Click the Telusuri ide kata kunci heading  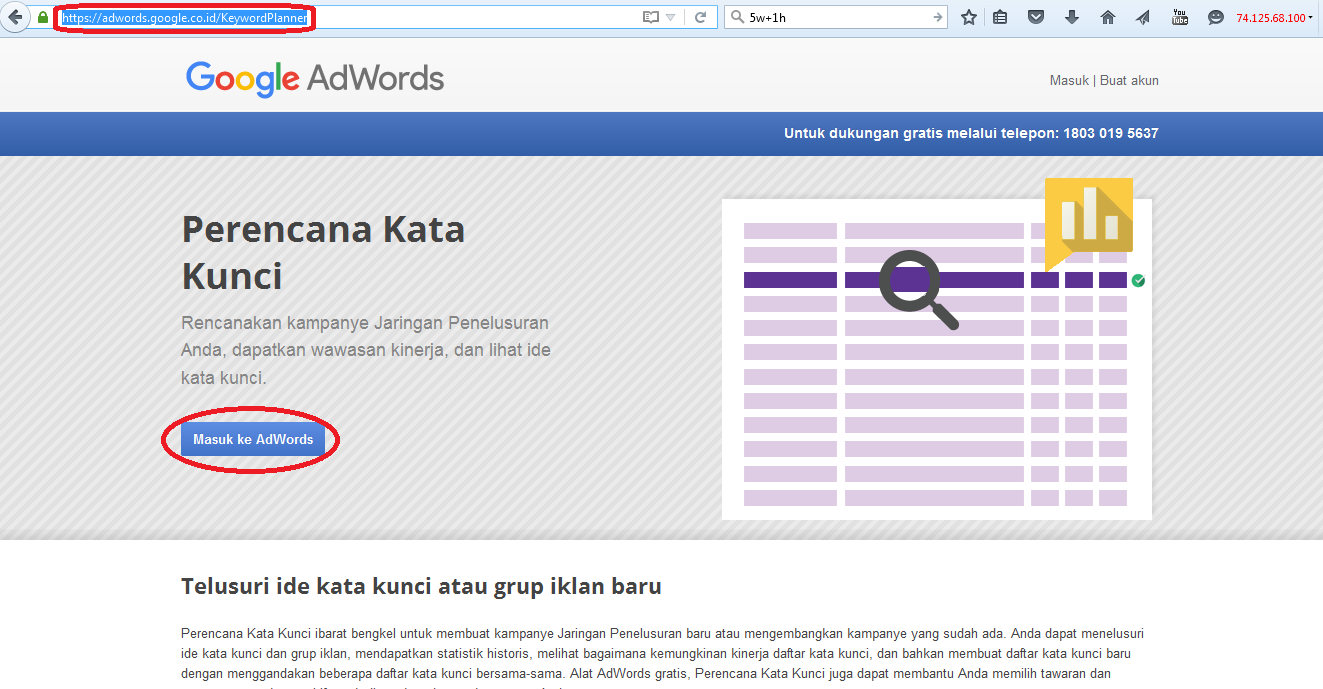tap(421, 586)
